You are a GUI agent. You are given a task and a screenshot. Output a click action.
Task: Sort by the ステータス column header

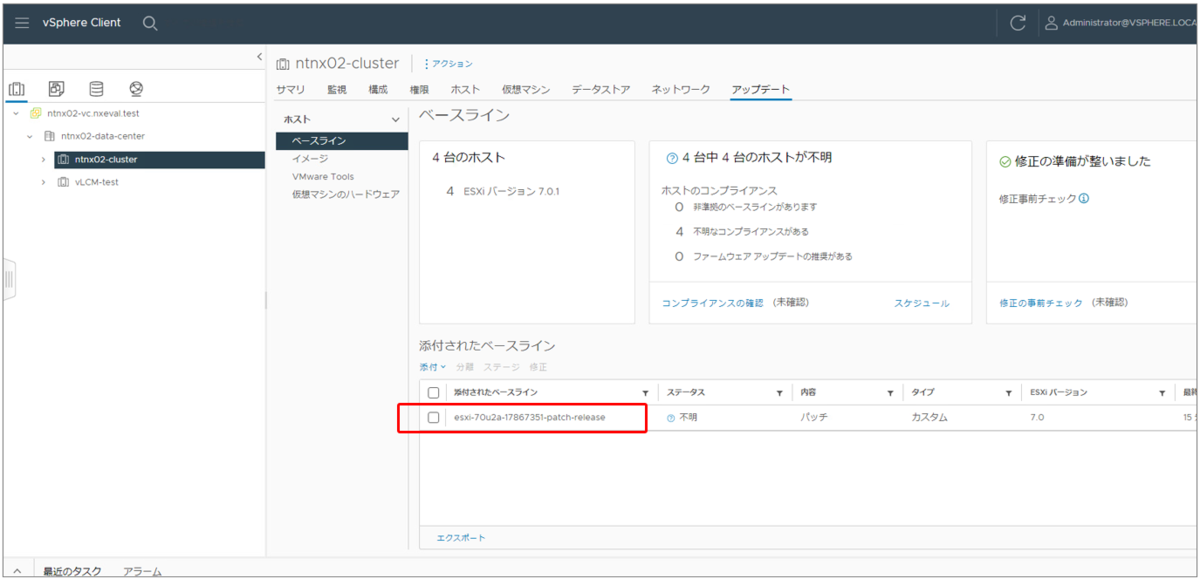[x=686, y=393]
